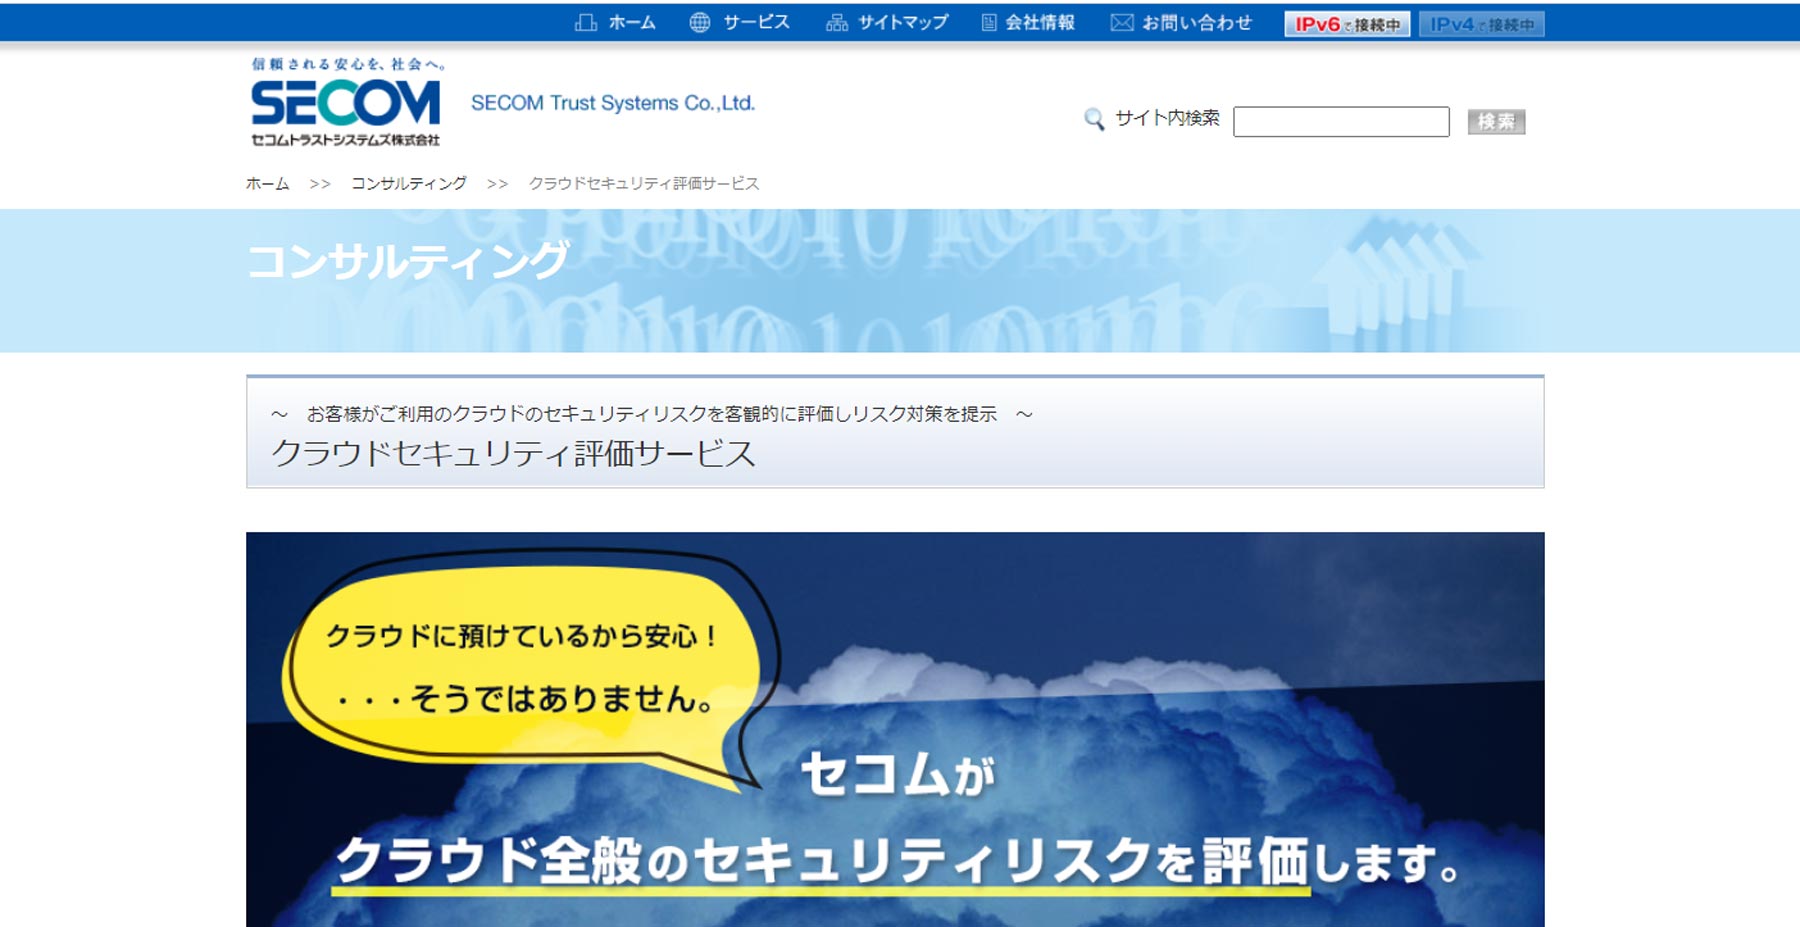Open the サイトマップ top menu item
1800x927 pixels.
(903, 22)
